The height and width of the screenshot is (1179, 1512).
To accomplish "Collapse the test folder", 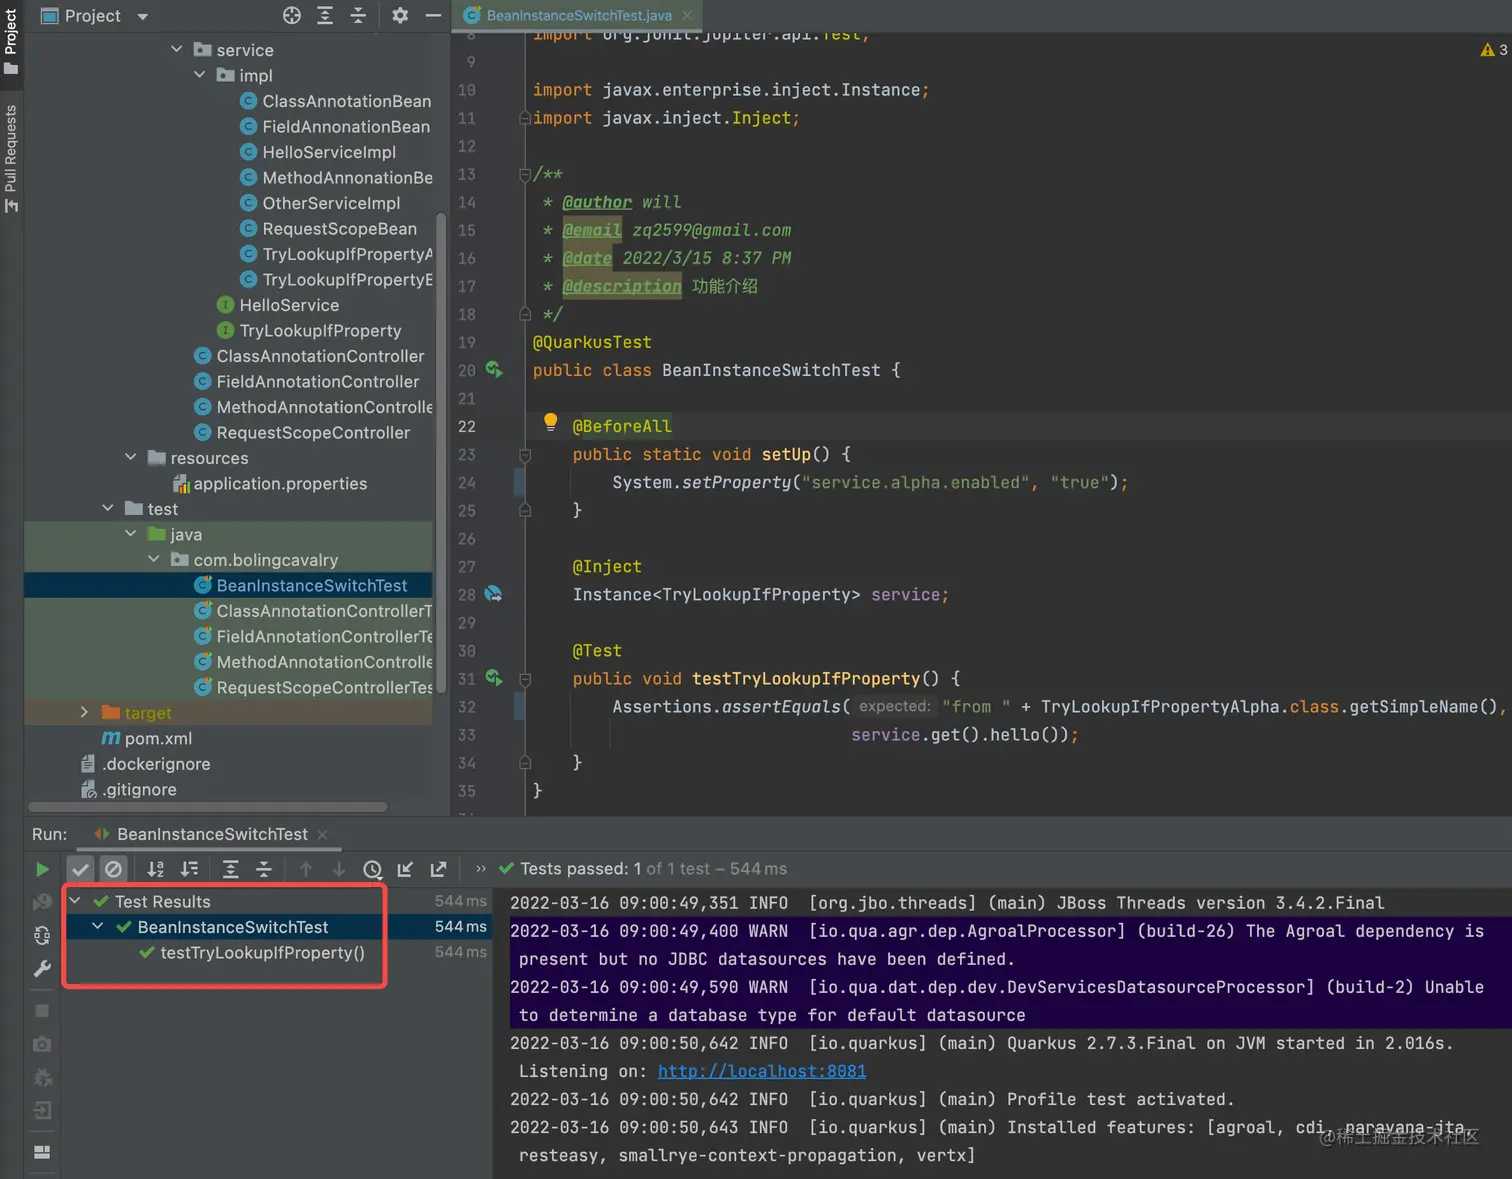I will point(107,508).
